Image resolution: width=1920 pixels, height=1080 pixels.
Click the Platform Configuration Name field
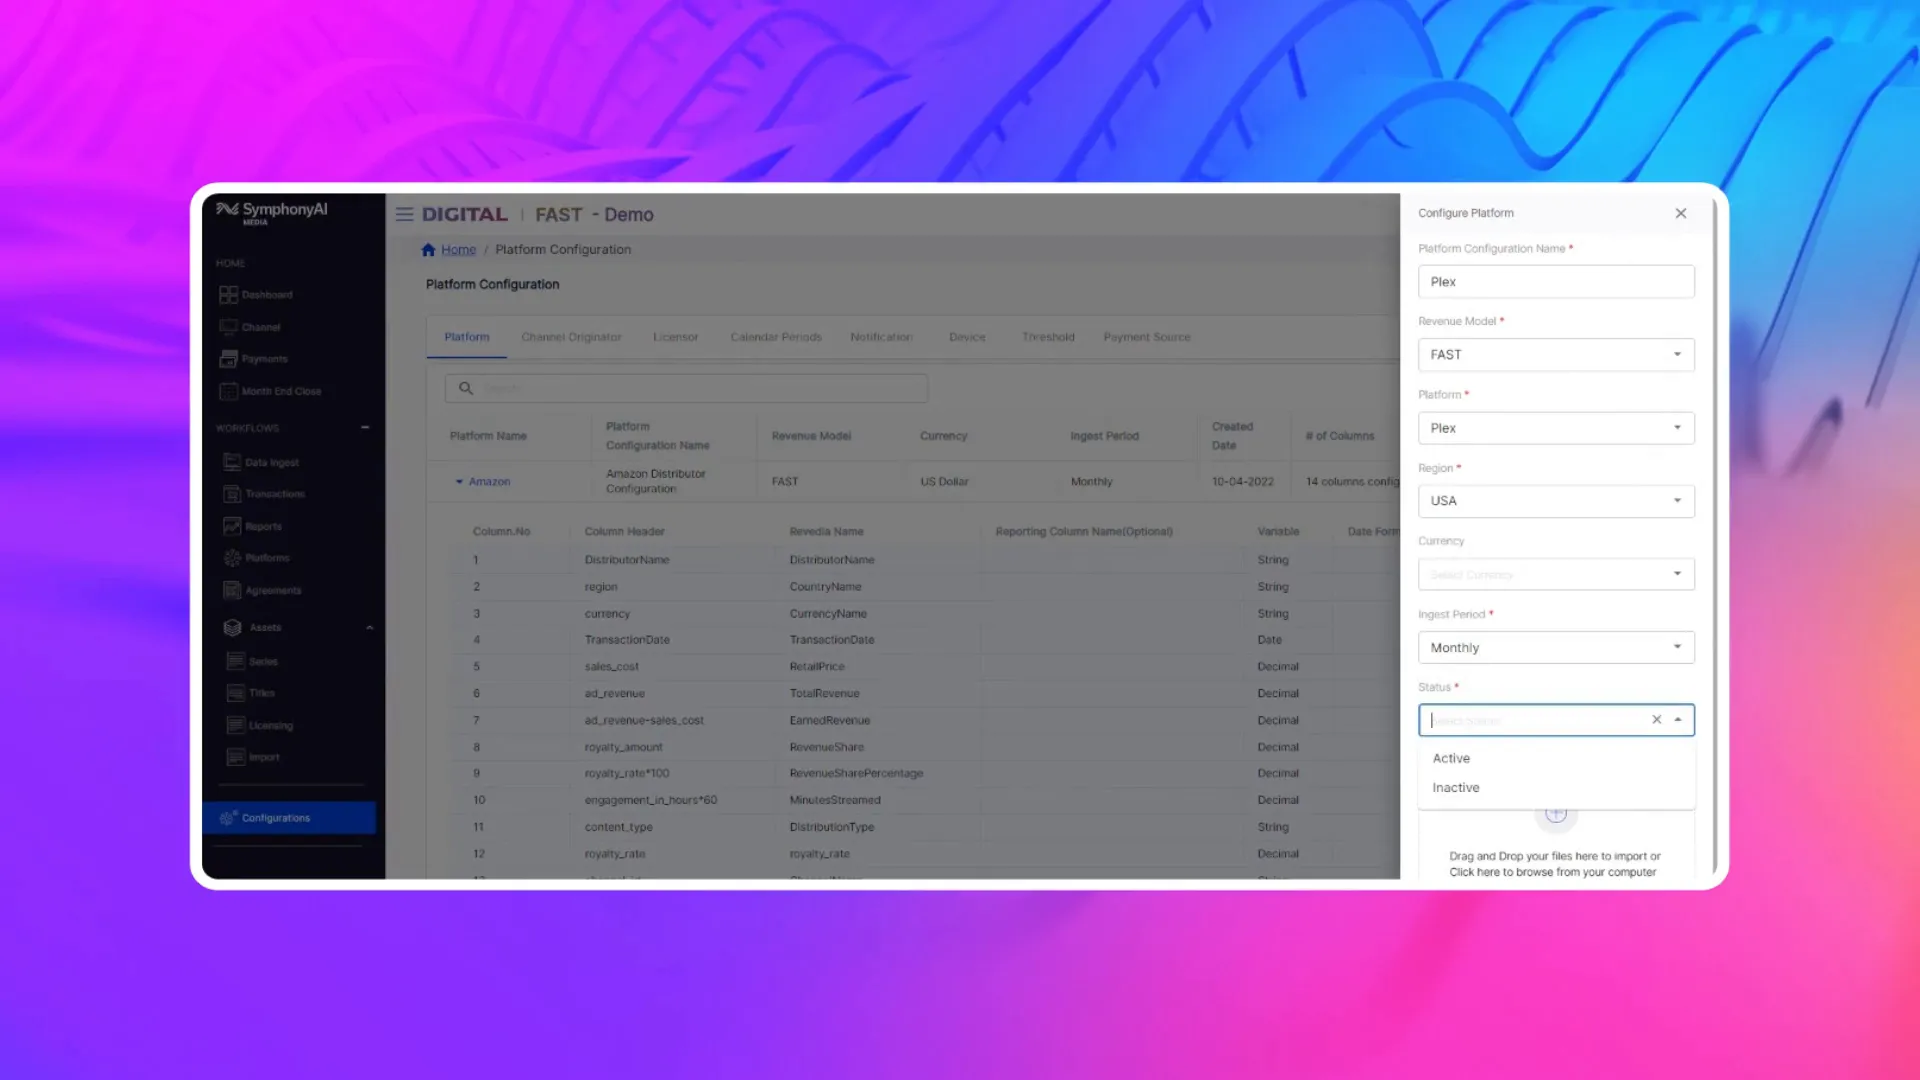click(x=1556, y=282)
